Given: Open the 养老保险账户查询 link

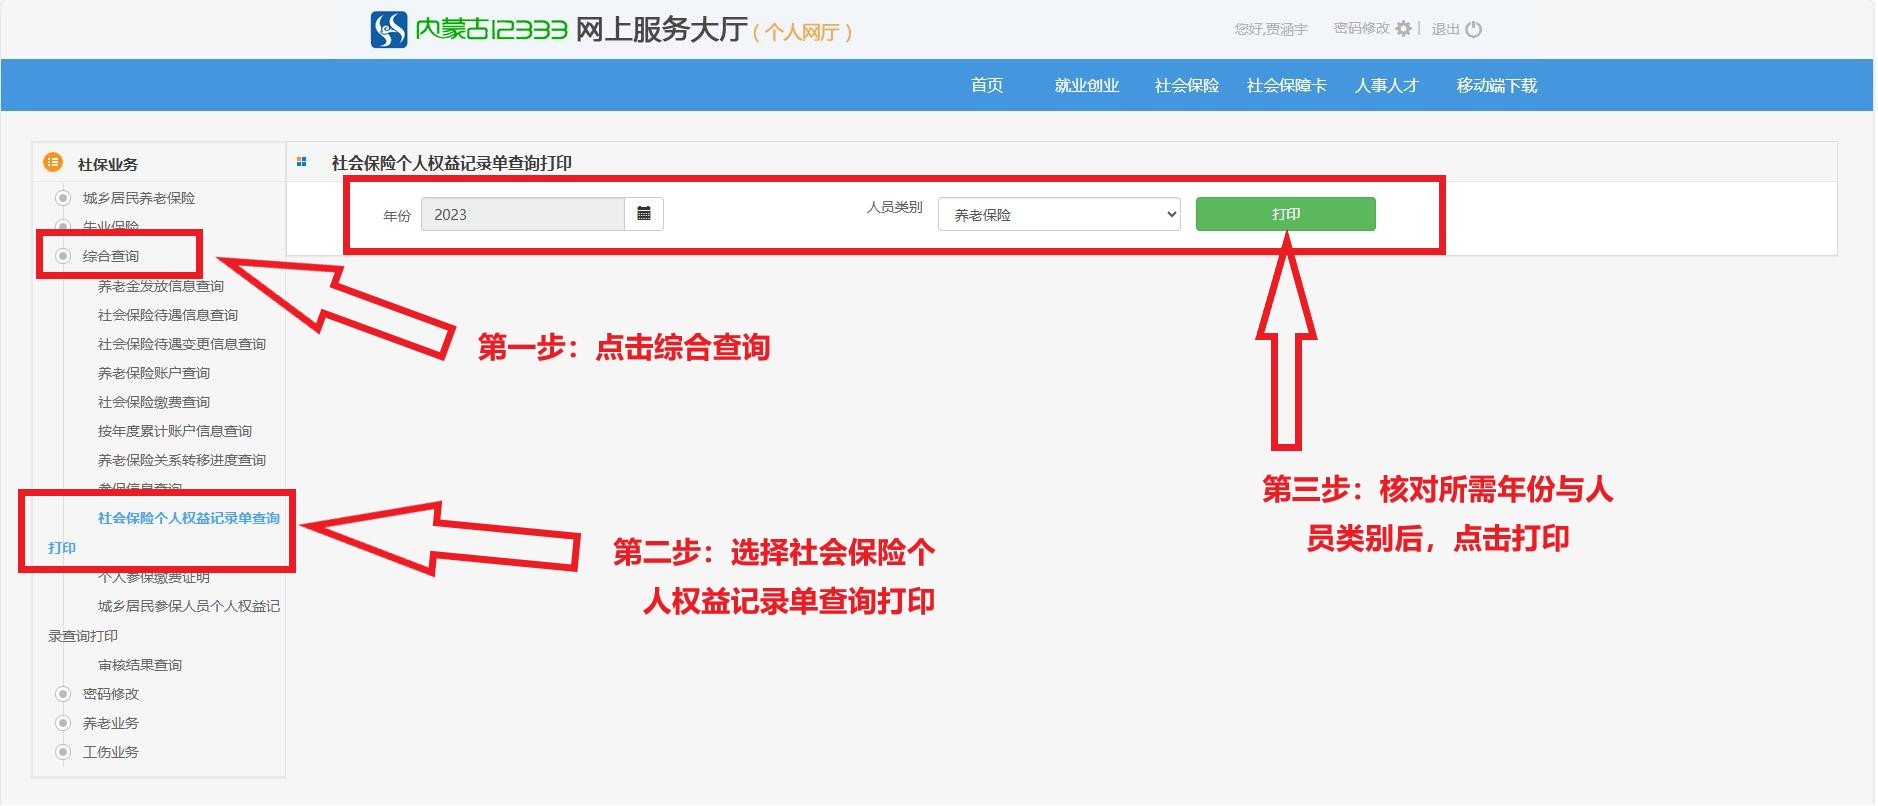Looking at the screenshot, I should 154,373.
